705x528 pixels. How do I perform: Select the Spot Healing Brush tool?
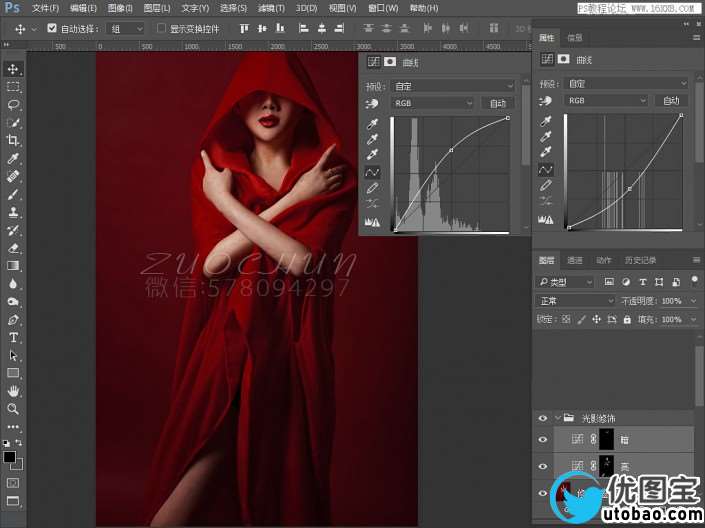pos(13,176)
